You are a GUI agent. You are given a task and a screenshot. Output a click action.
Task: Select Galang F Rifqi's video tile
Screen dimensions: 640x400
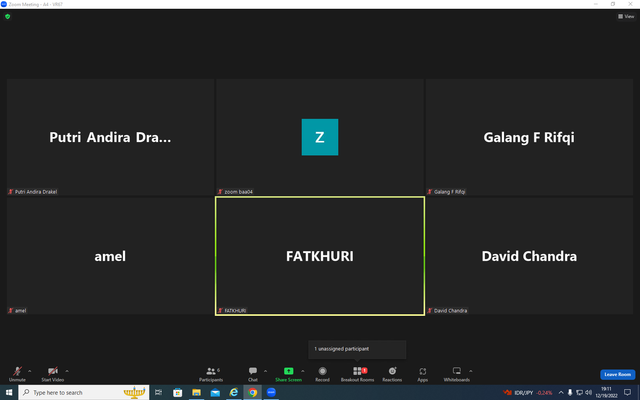point(529,137)
